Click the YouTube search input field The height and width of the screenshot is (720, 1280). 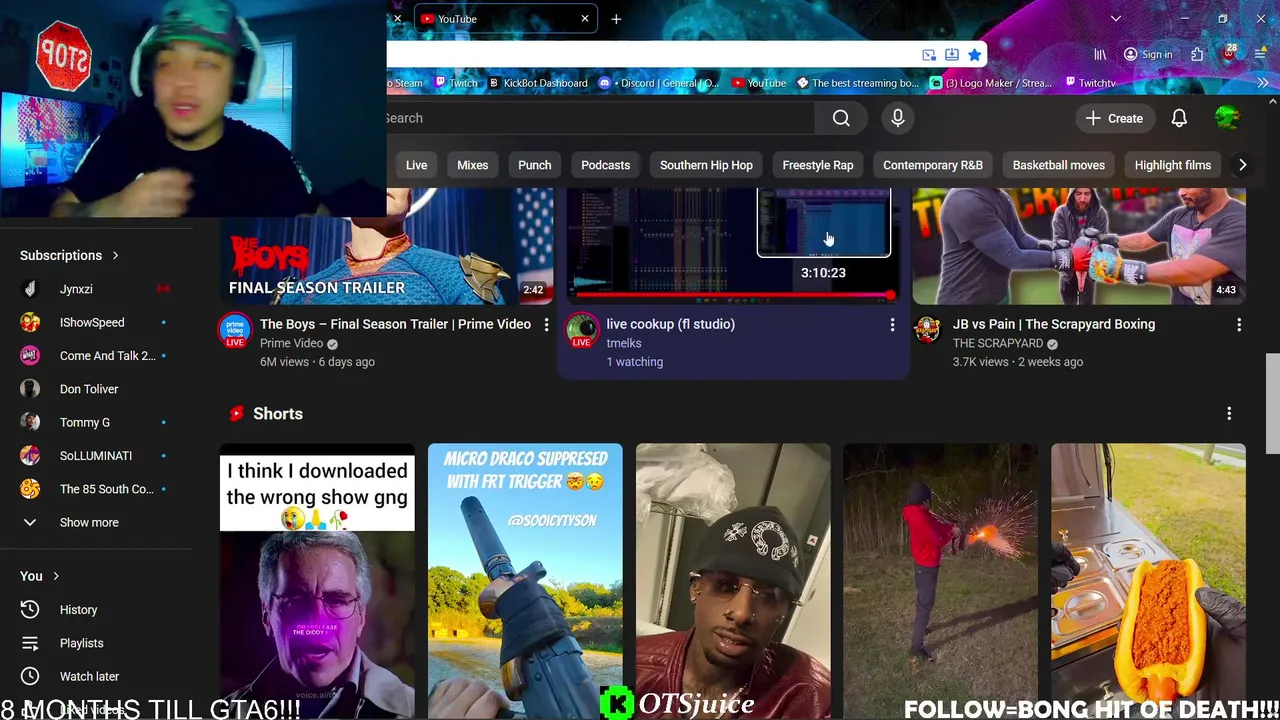point(600,118)
